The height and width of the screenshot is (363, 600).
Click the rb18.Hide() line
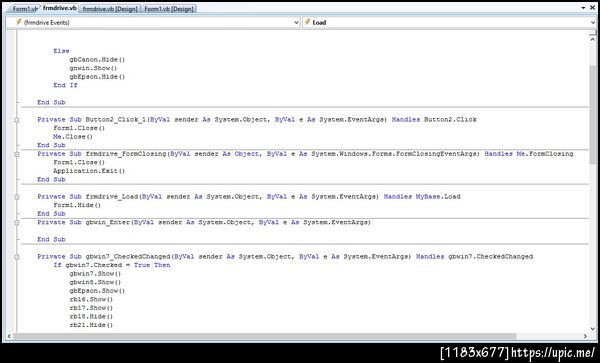point(91,317)
